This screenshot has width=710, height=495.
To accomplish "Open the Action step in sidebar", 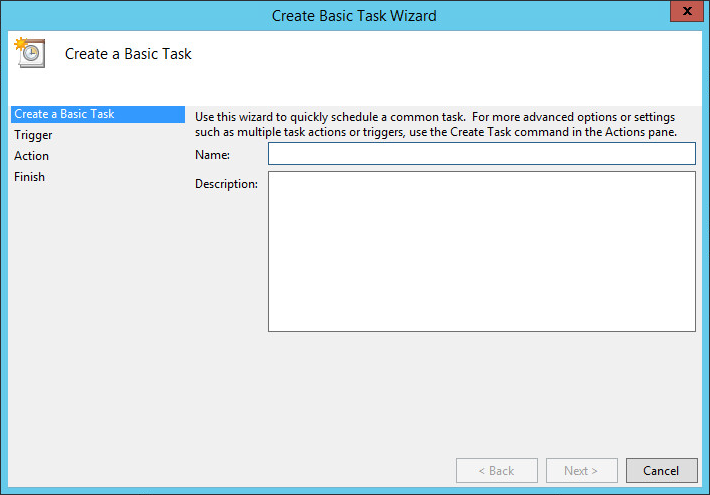I will pos(31,156).
